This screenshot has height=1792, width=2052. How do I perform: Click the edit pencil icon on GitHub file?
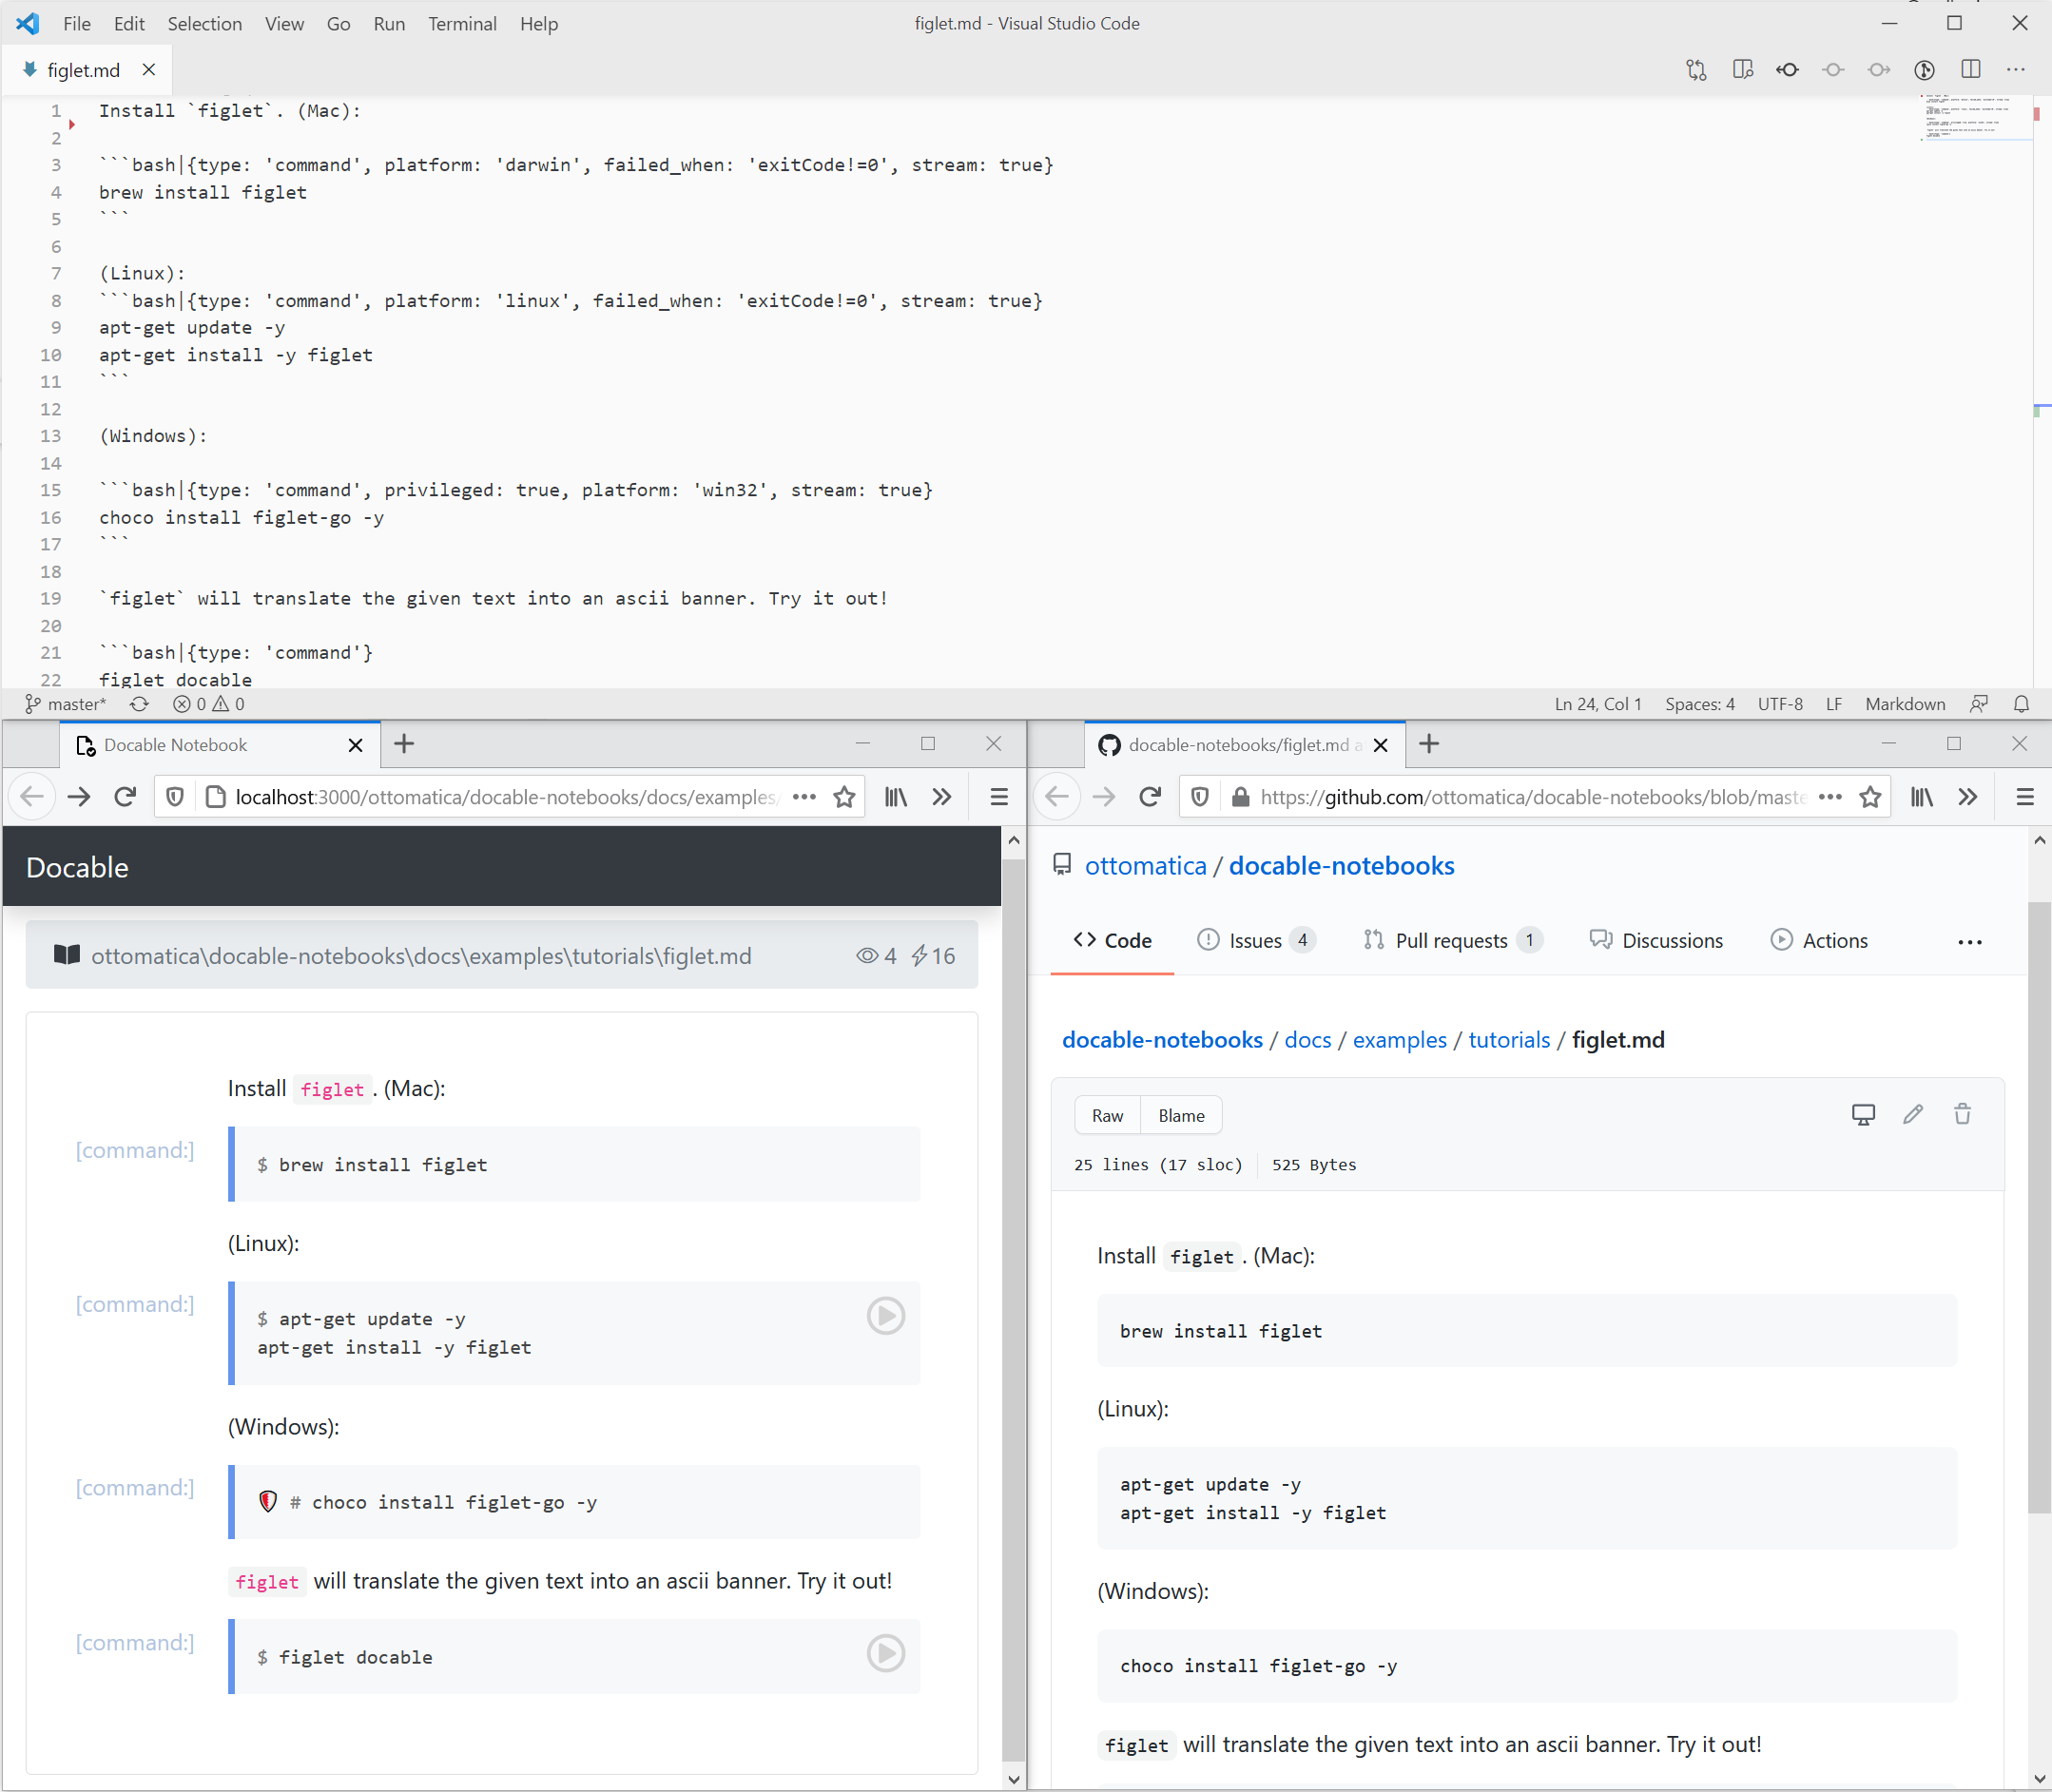point(1912,1114)
